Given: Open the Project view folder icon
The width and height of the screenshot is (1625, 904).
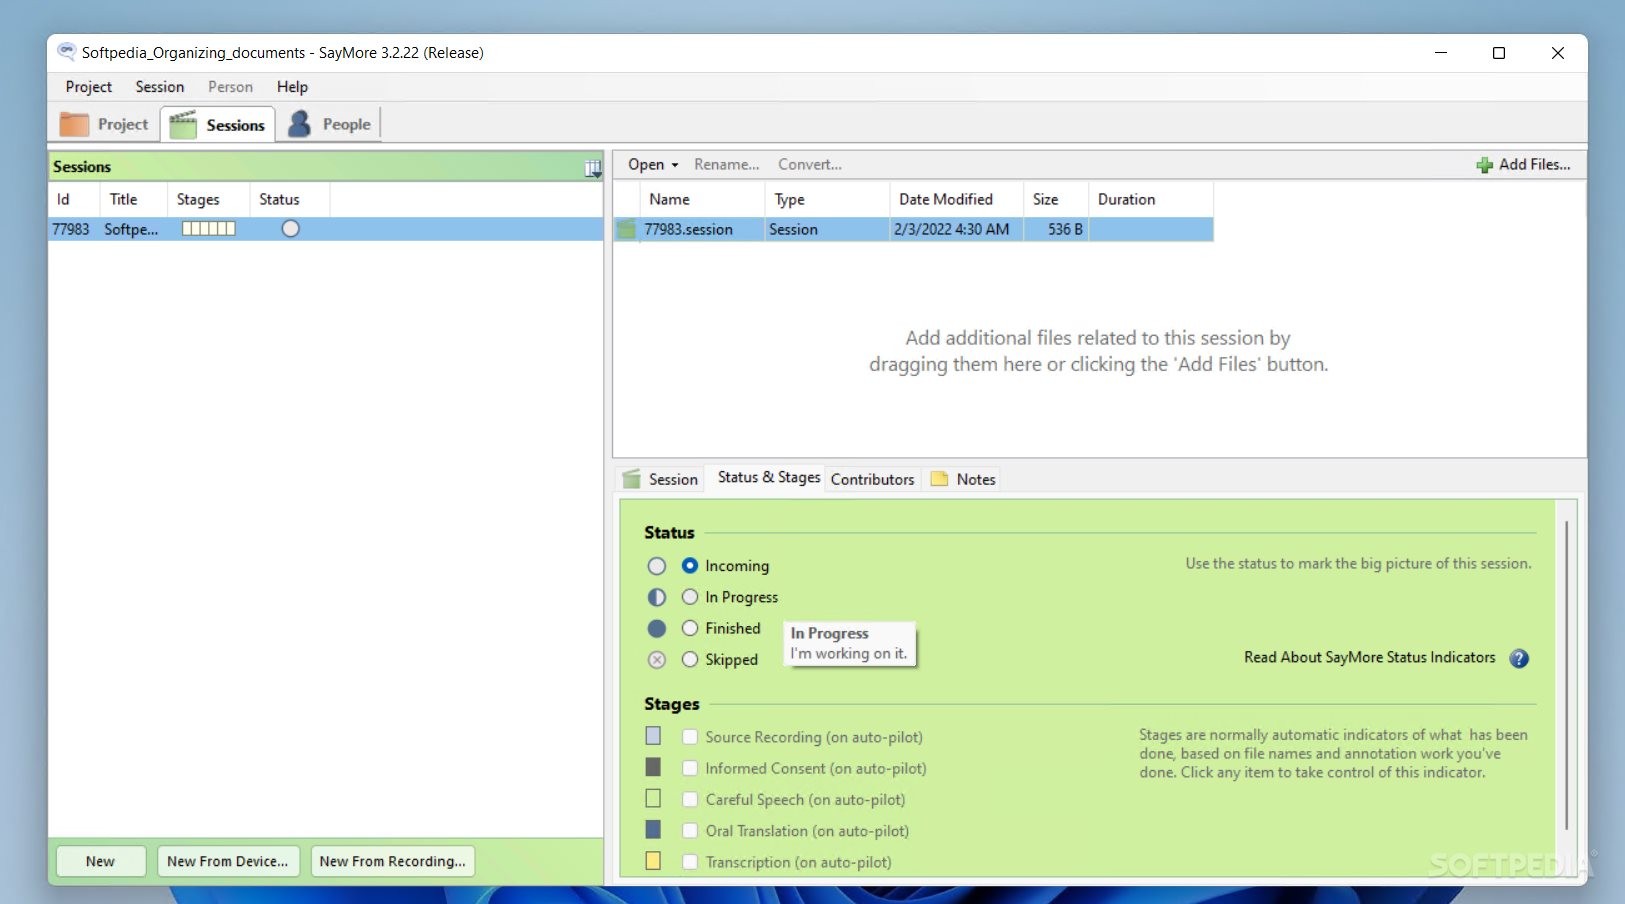Looking at the screenshot, I should (74, 124).
